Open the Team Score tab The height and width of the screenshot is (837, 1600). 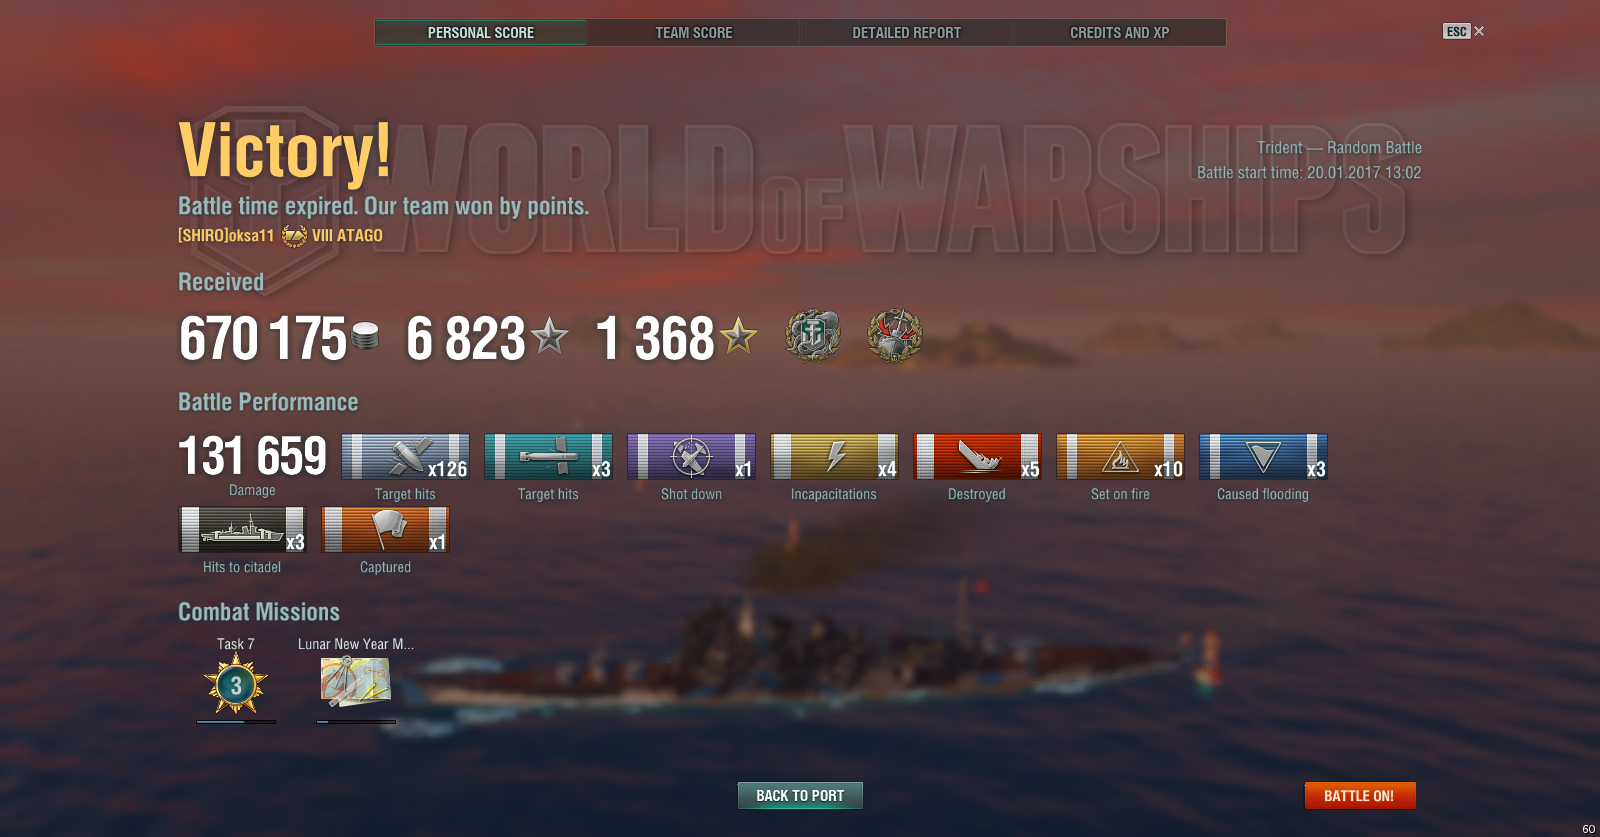(x=694, y=32)
